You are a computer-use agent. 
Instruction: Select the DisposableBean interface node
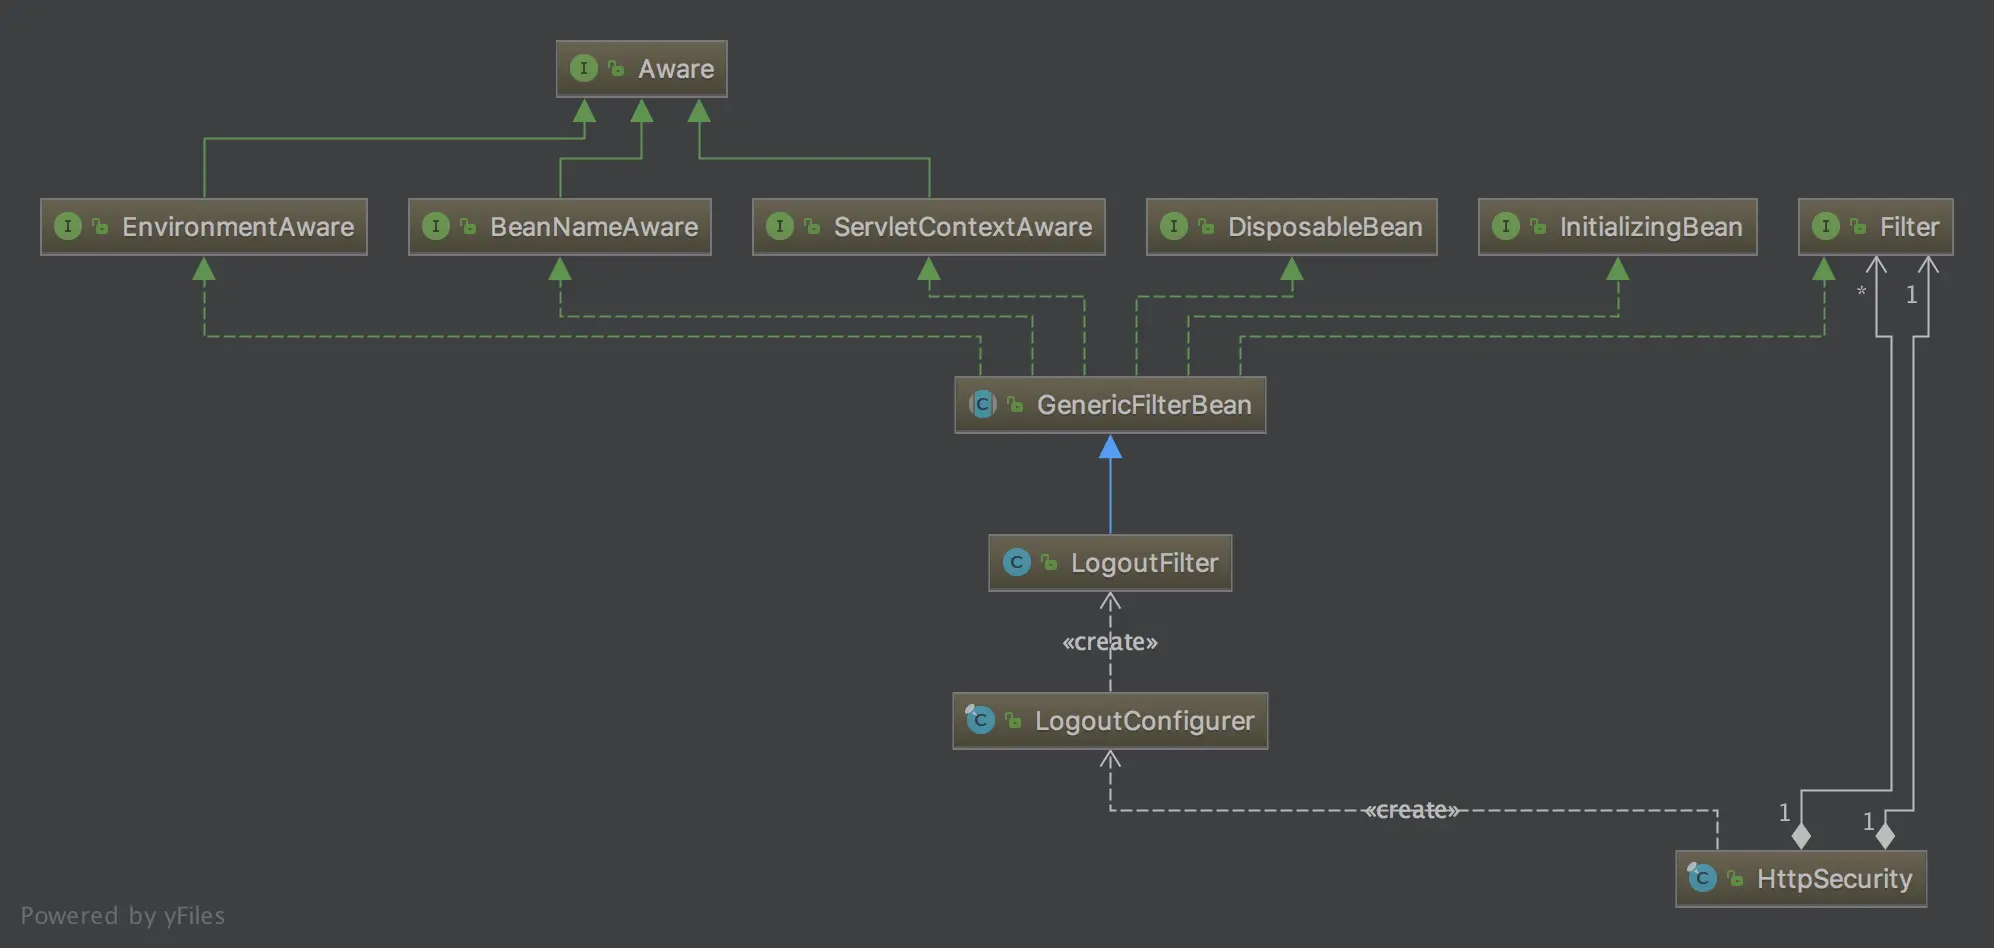[1290, 226]
